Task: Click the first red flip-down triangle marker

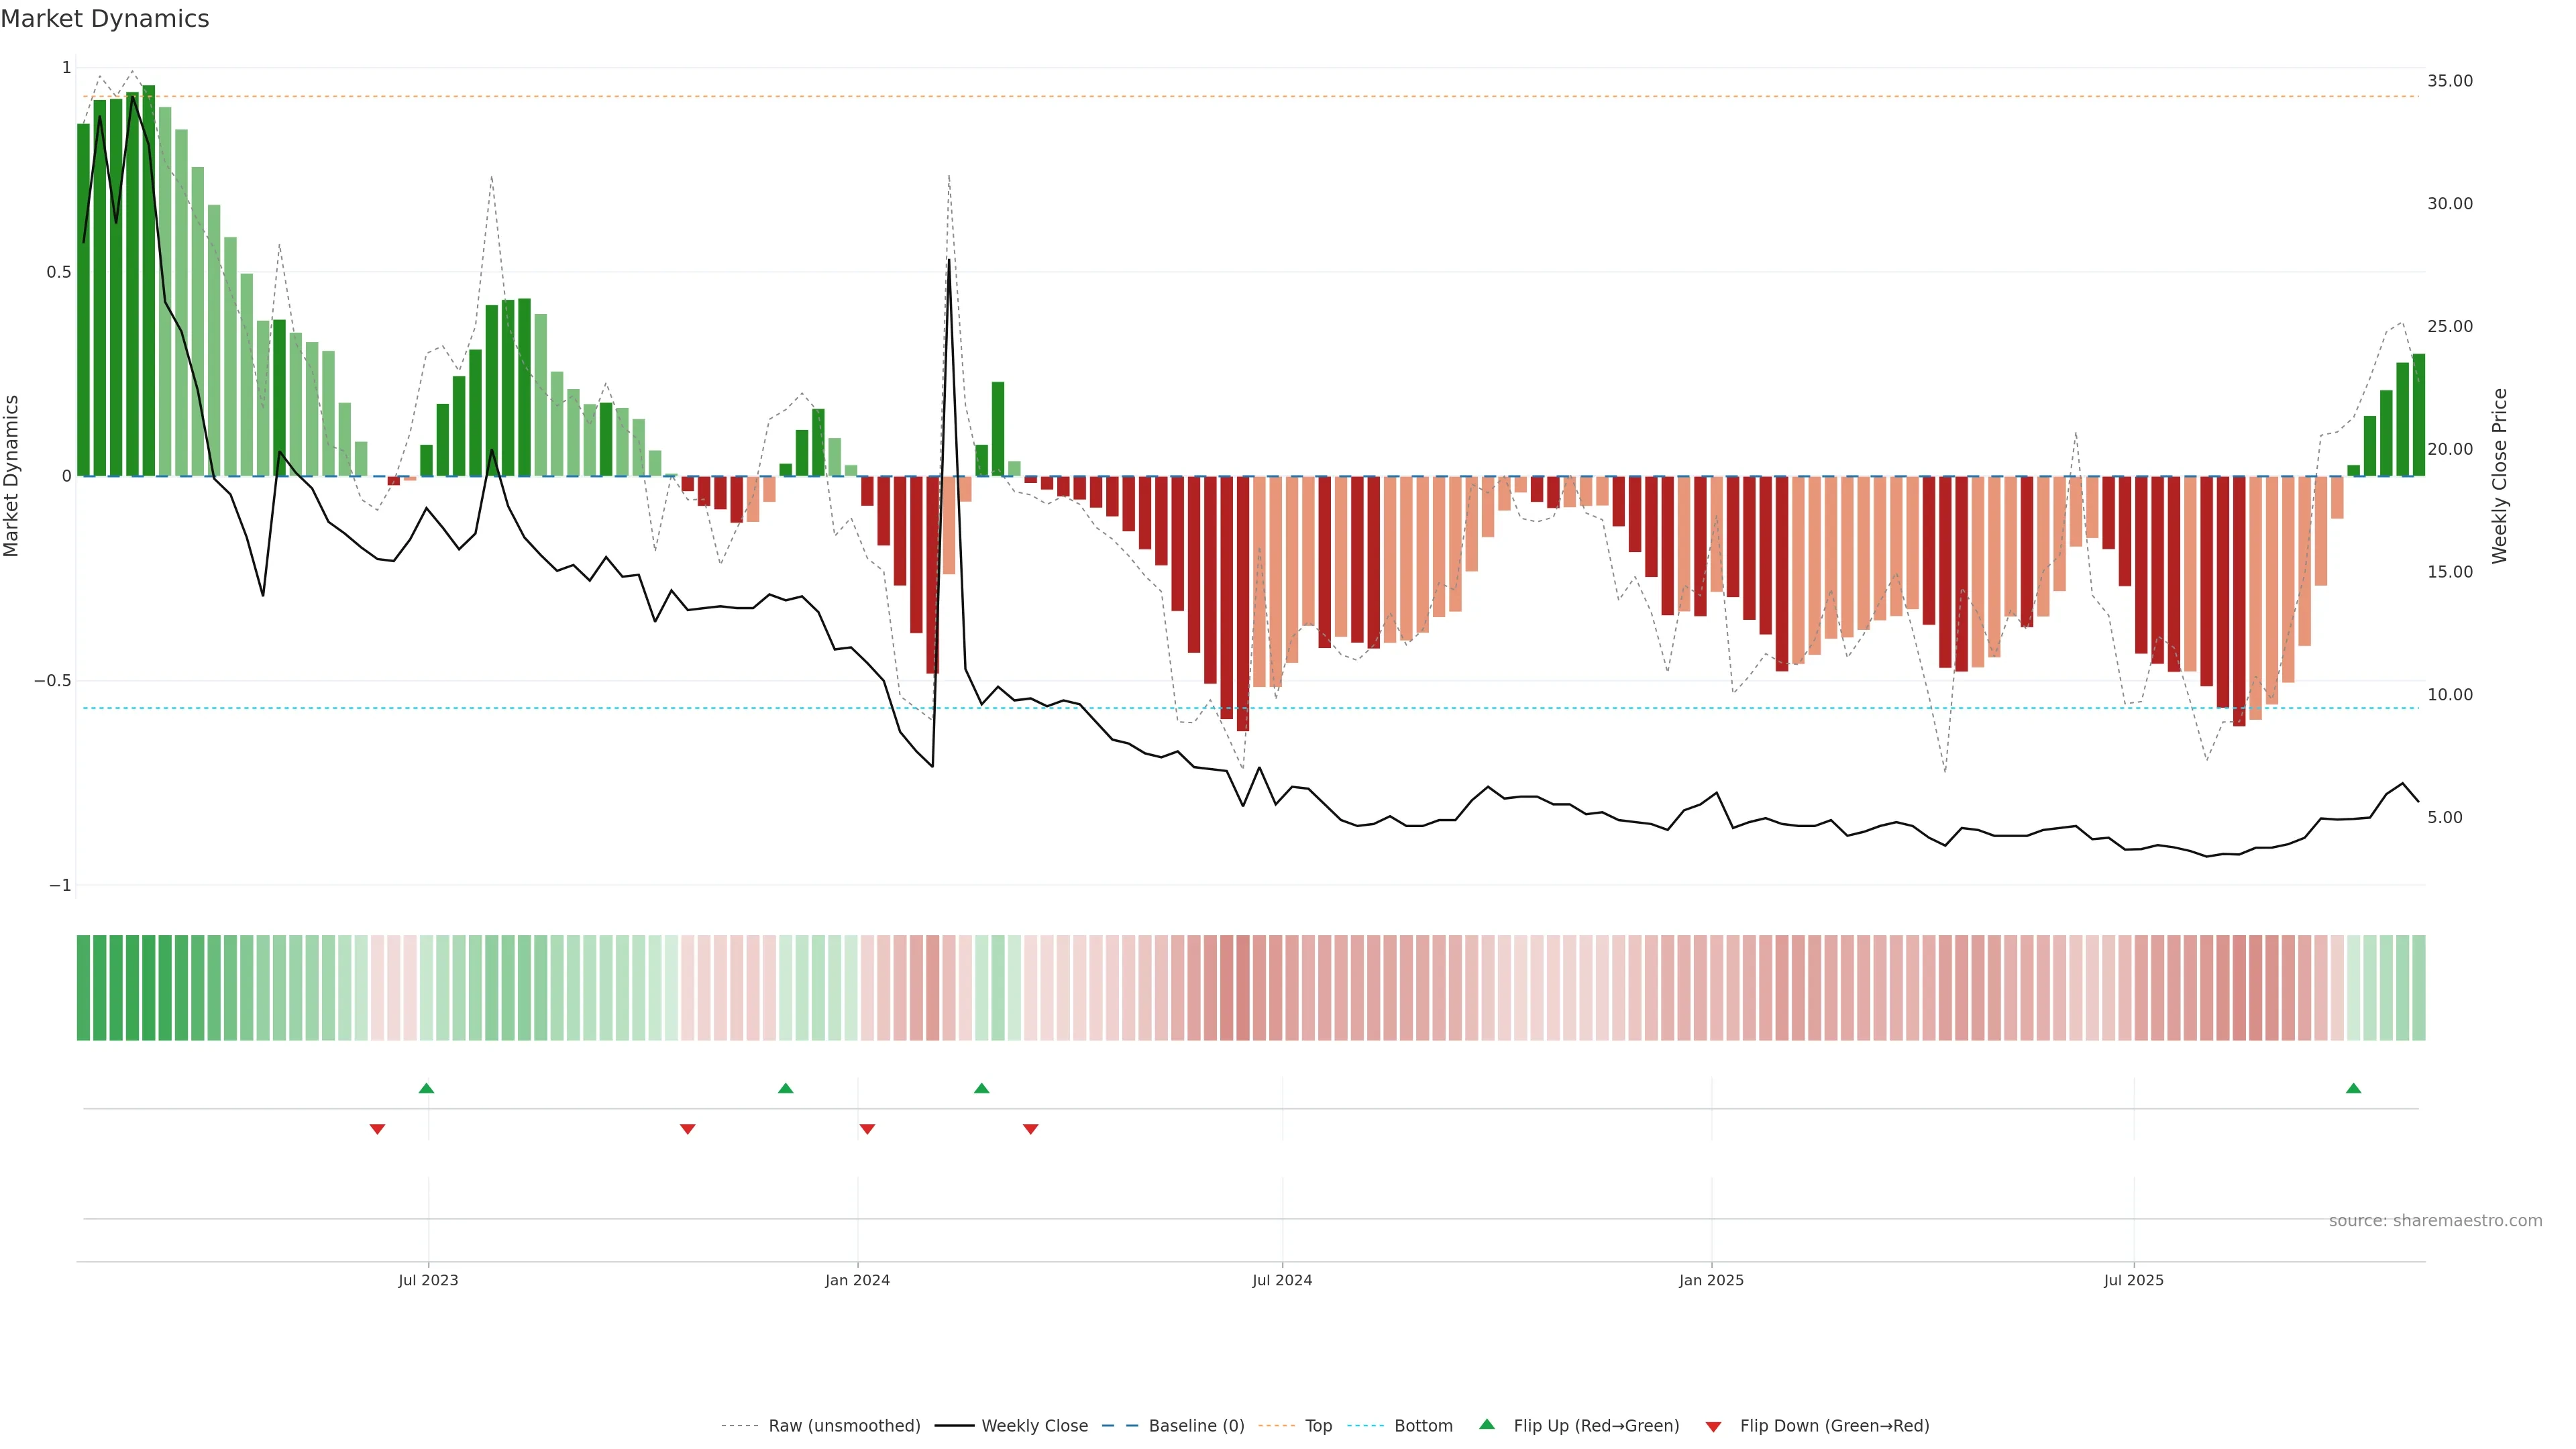Action: tap(377, 1129)
